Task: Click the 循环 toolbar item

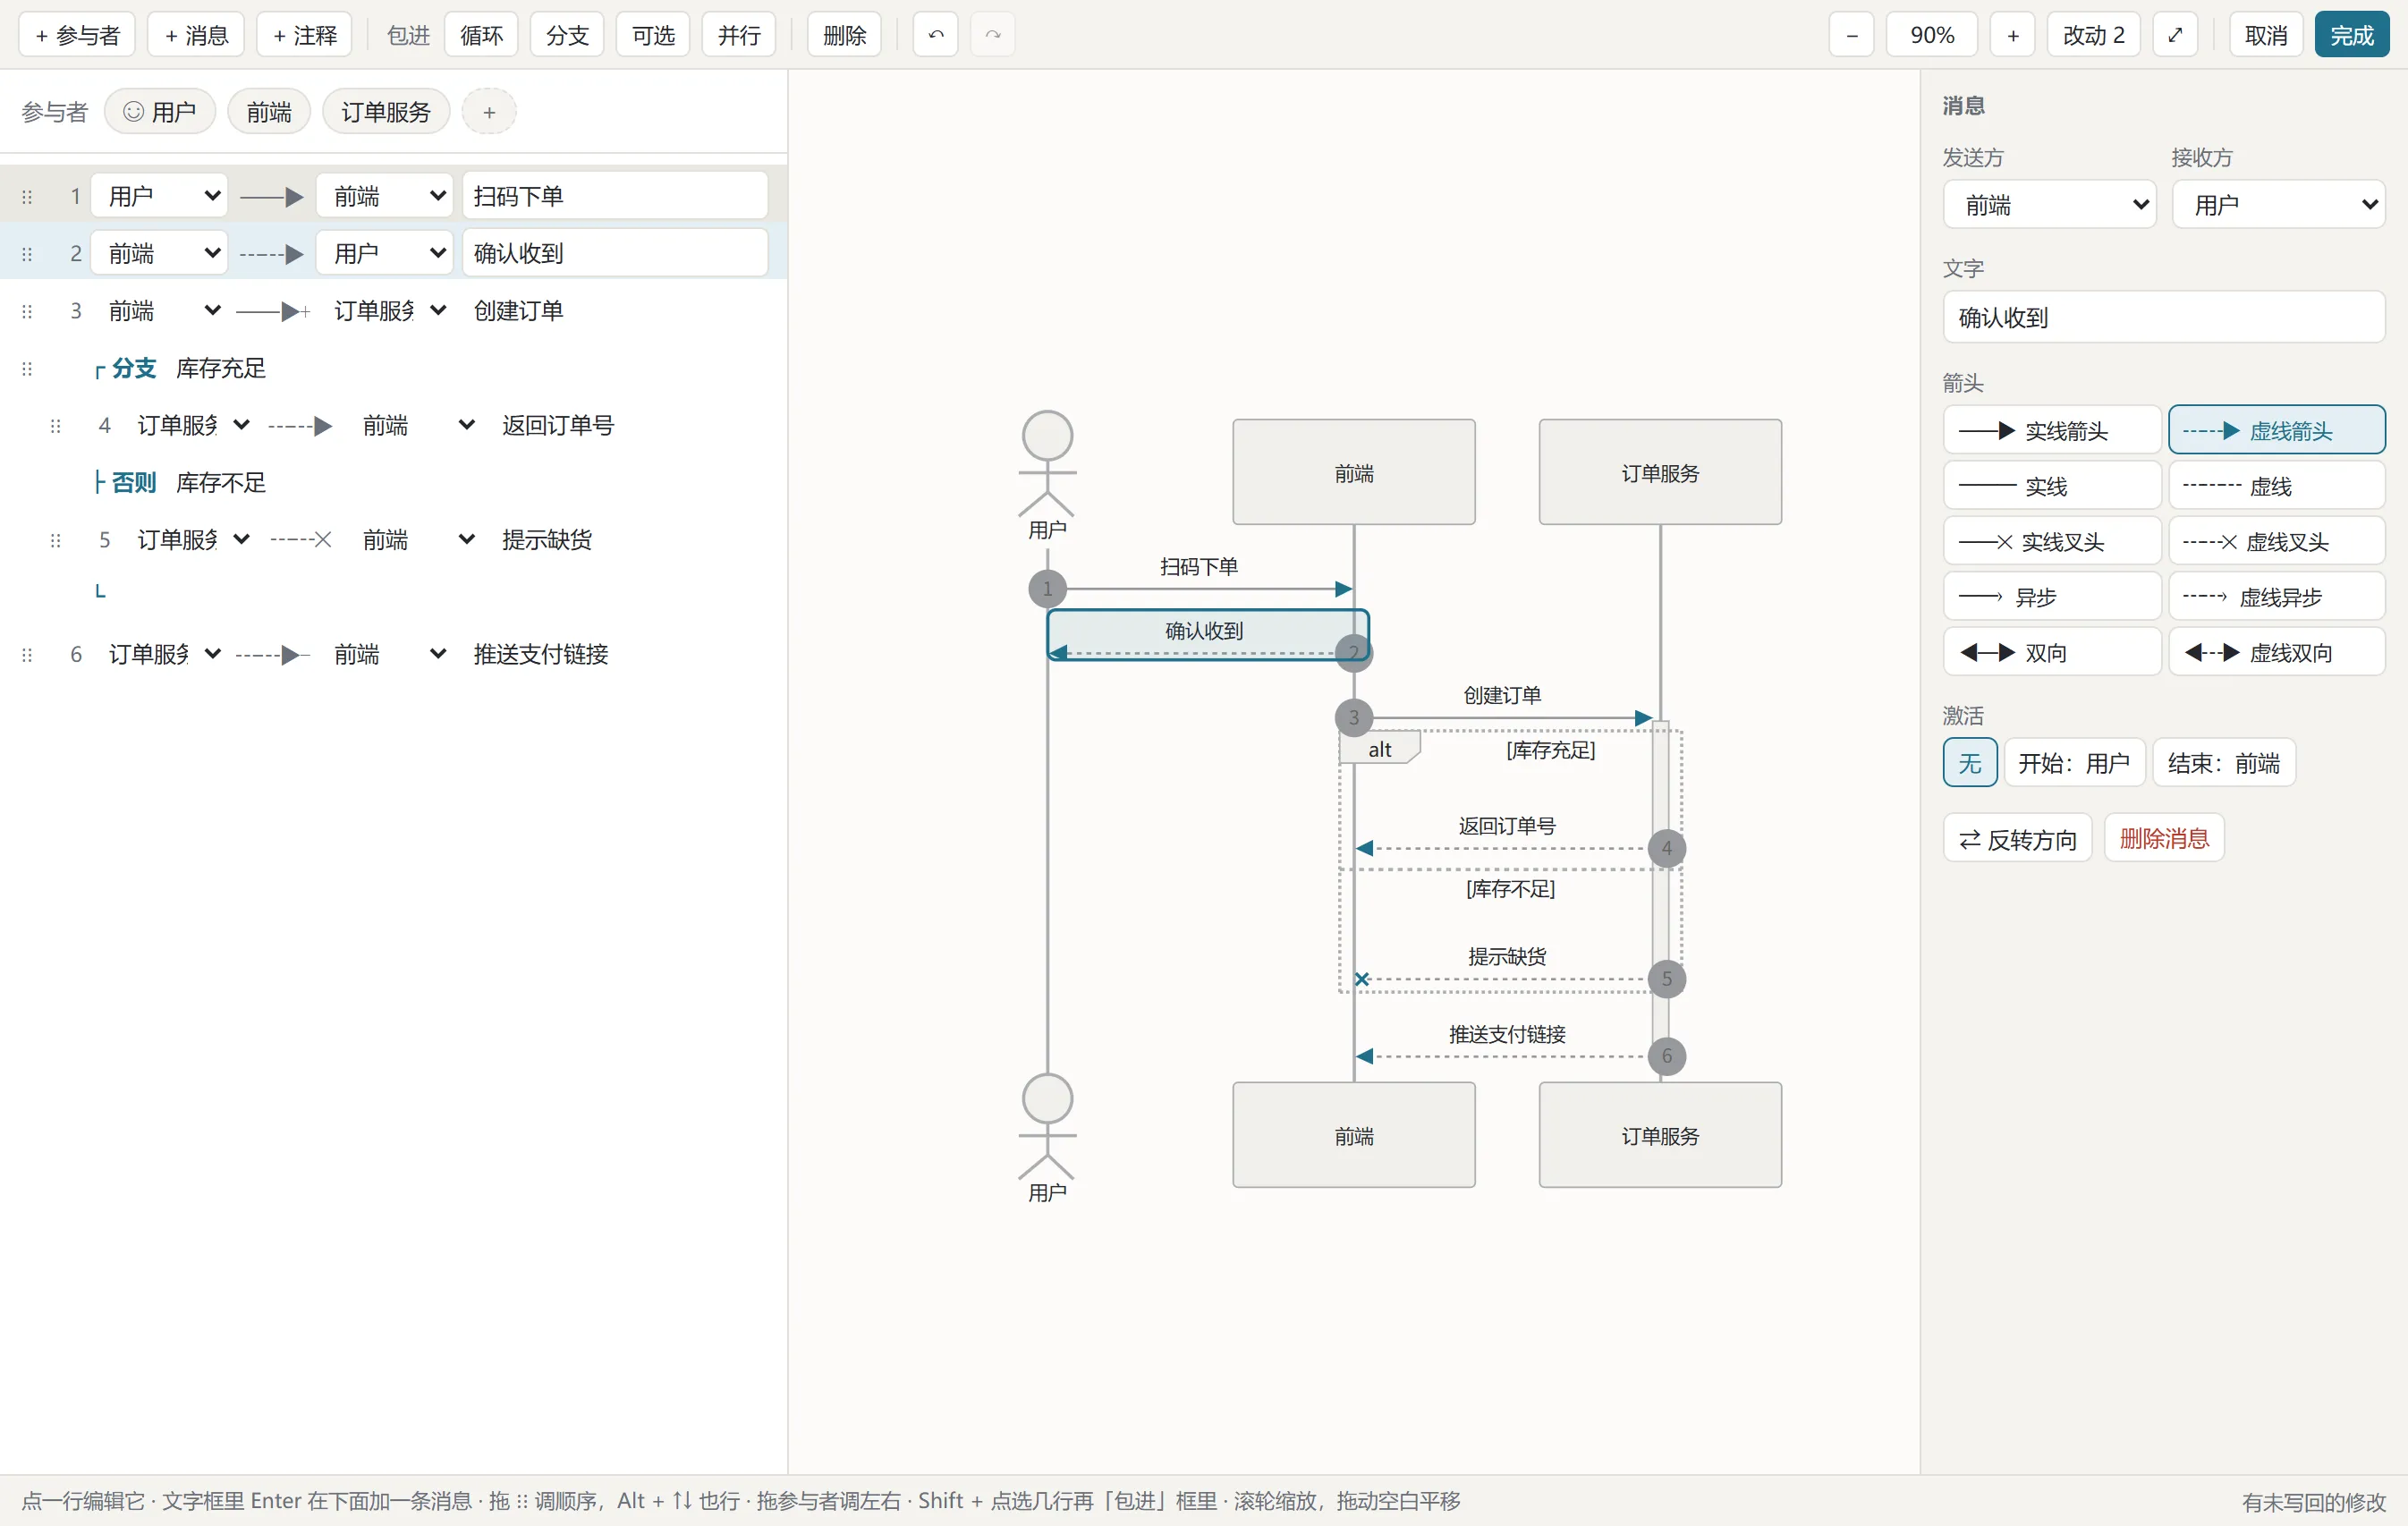Action: pyautogui.click(x=481, y=35)
